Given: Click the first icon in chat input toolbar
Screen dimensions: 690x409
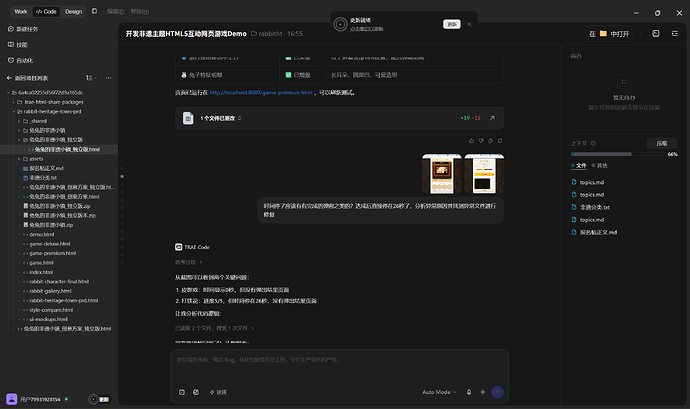Looking at the screenshot, I should 182,392.
